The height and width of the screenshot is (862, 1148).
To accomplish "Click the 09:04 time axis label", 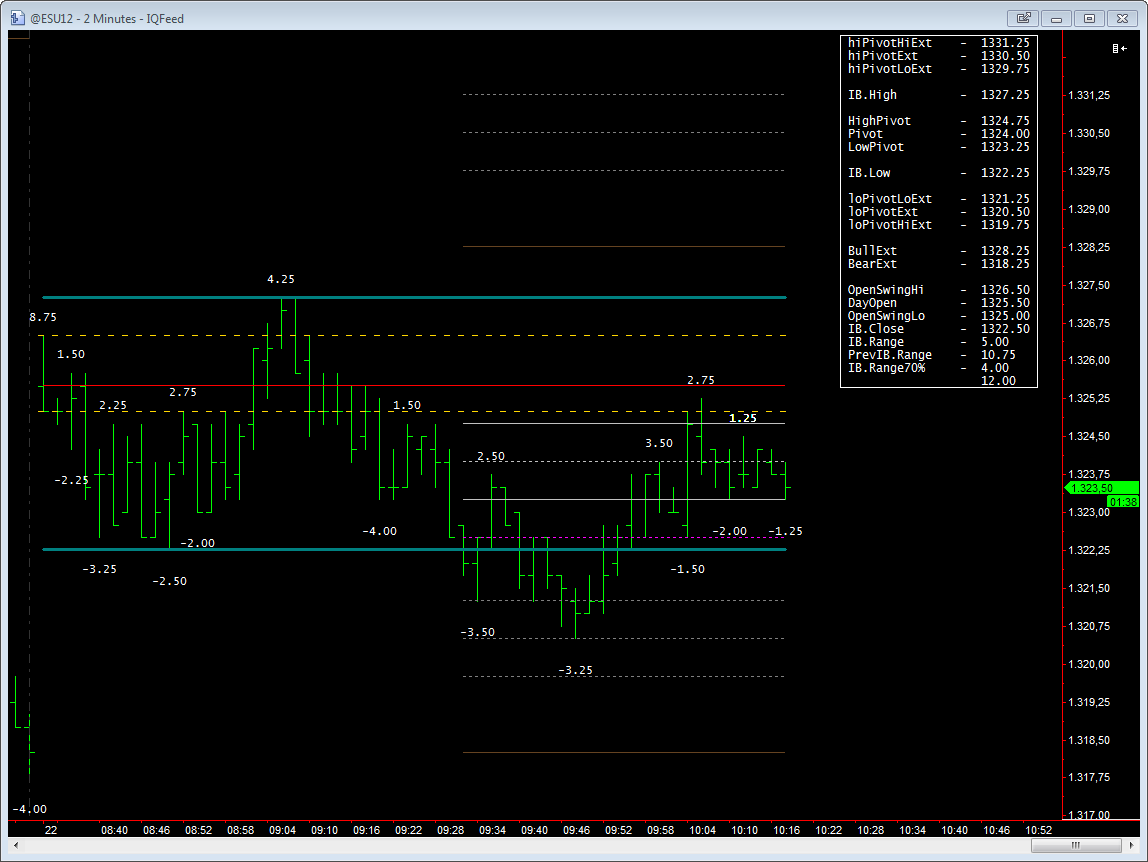I will pos(283,831).
